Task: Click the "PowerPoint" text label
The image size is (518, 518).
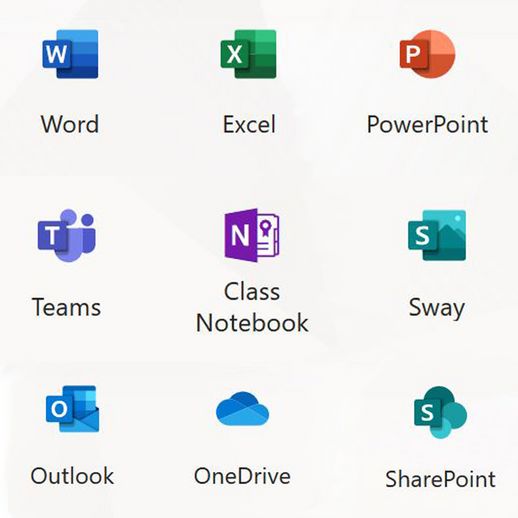Action: pos(427,124)
